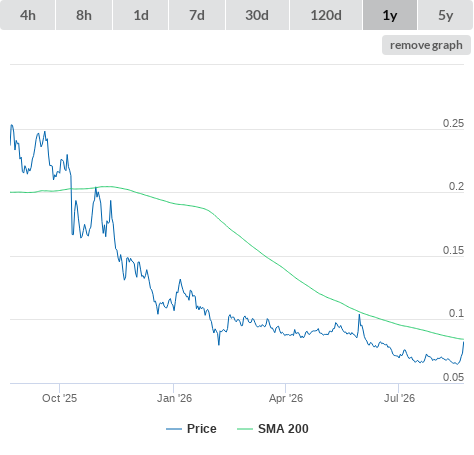Toggle the SMA 200 legend label
Viewport: 474px width, 455px height.
283,429
